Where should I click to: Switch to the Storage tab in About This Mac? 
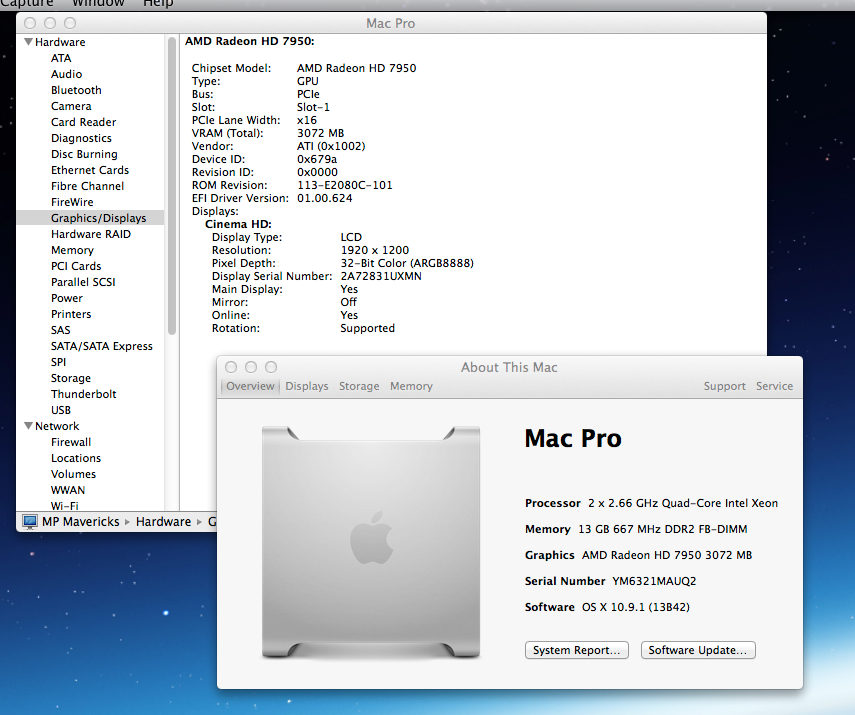click(359, 386)
